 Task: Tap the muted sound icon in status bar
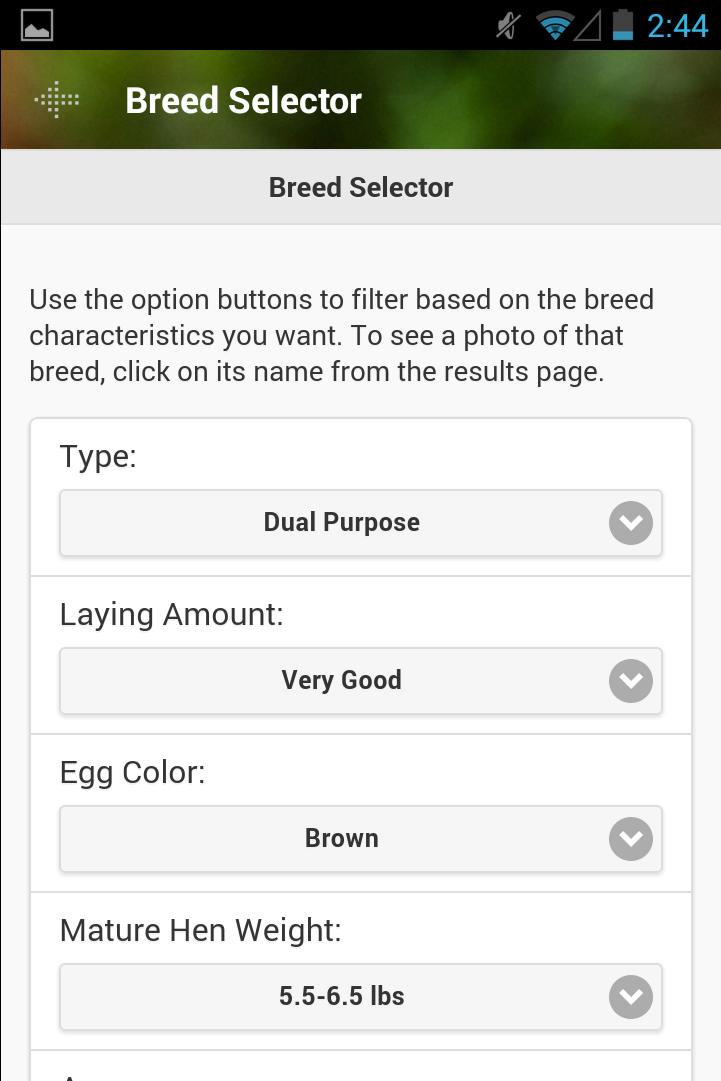click(506, 25)
